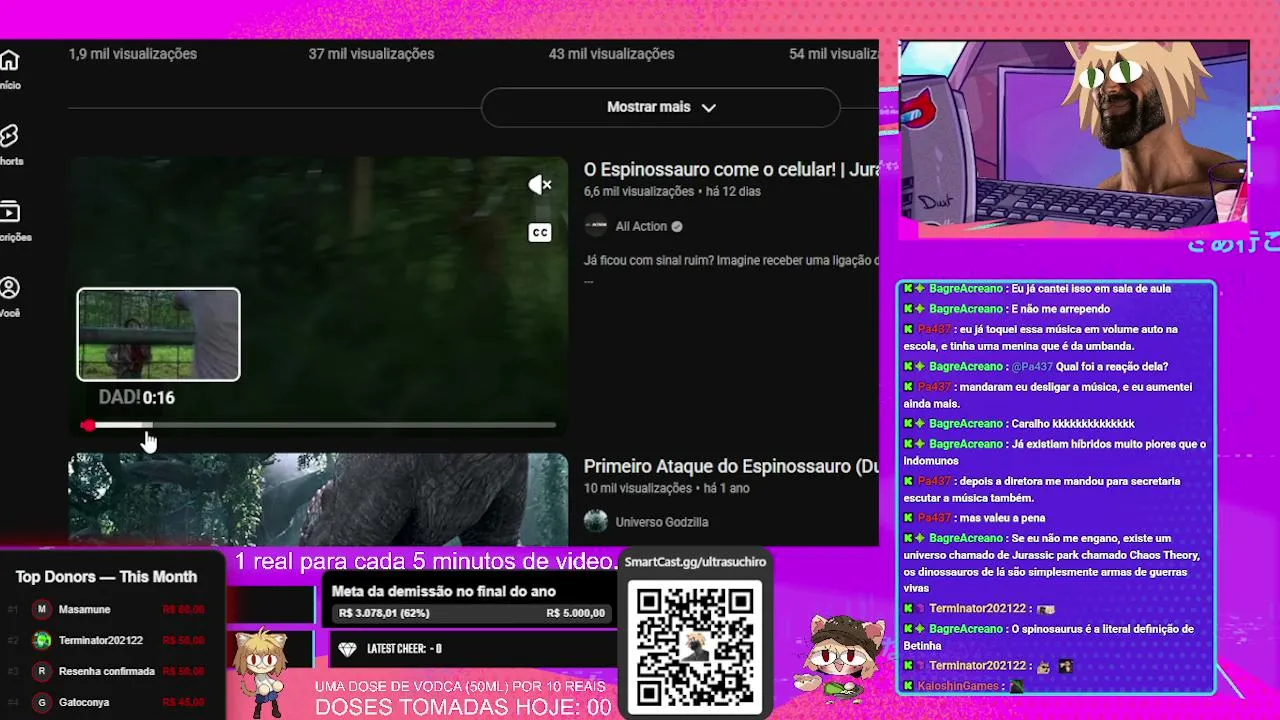Viewport: 1280px width, 720px height.
Task: Expand the Mostrar mais section
Action: 661,107
